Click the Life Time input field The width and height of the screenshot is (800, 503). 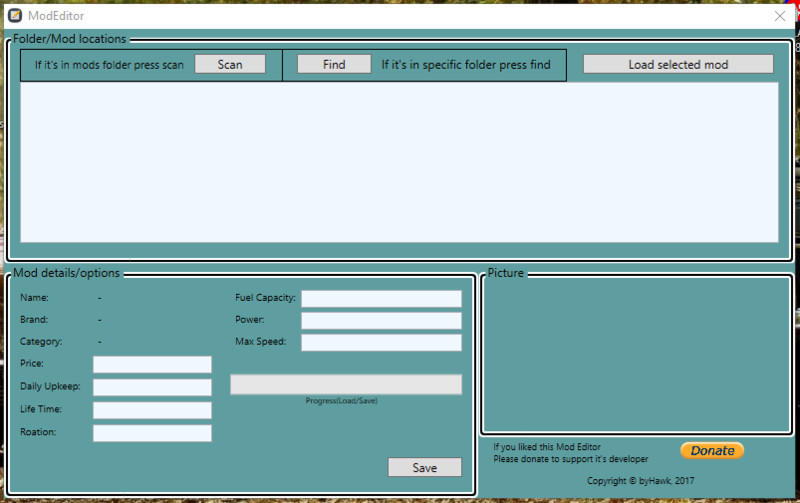click(152, 410)
